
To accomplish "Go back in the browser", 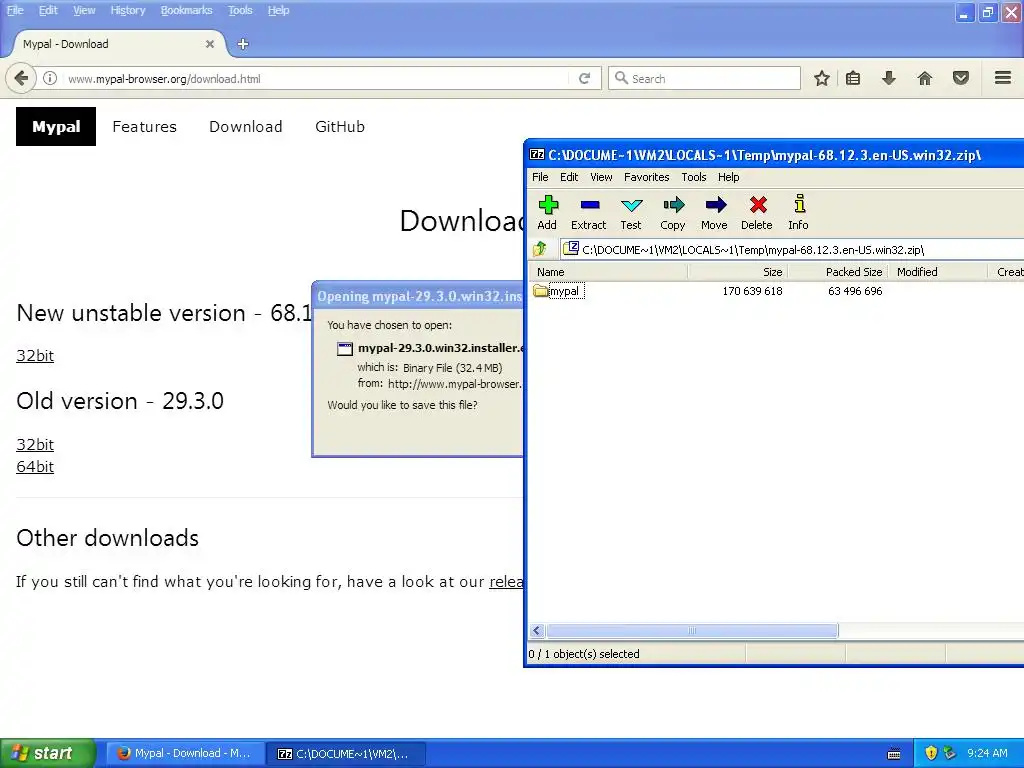I will (x=21, y=78).
